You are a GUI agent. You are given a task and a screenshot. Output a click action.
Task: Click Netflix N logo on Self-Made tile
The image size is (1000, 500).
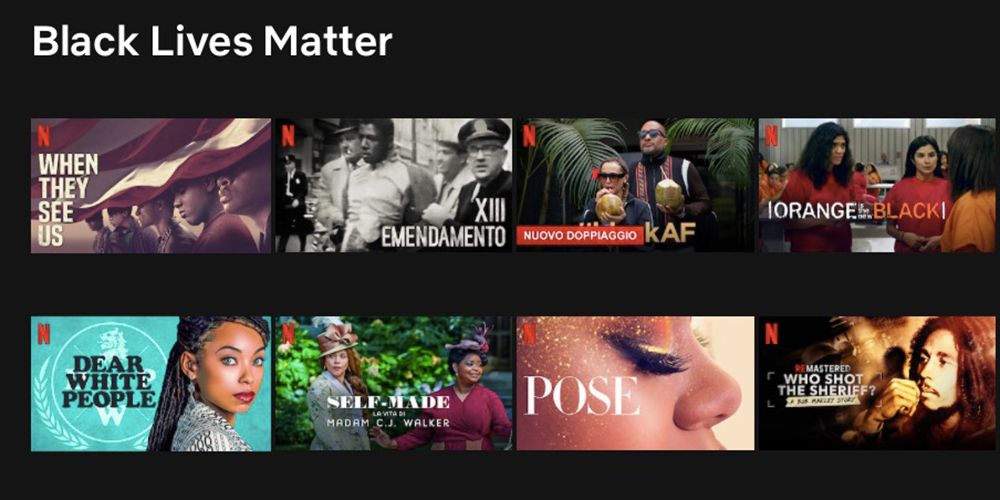coord(288,334)
